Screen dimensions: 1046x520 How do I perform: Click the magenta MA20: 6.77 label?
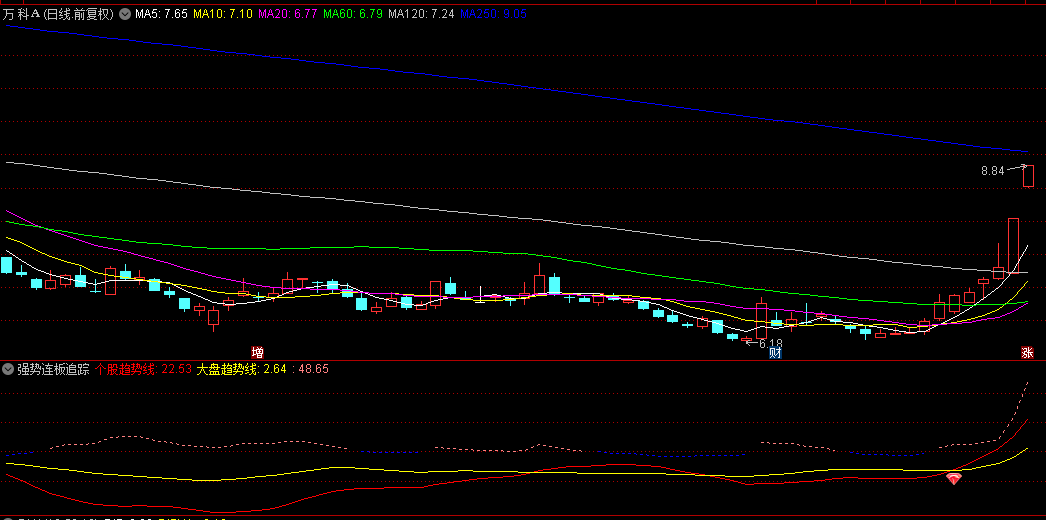click(x=288, y=13)
